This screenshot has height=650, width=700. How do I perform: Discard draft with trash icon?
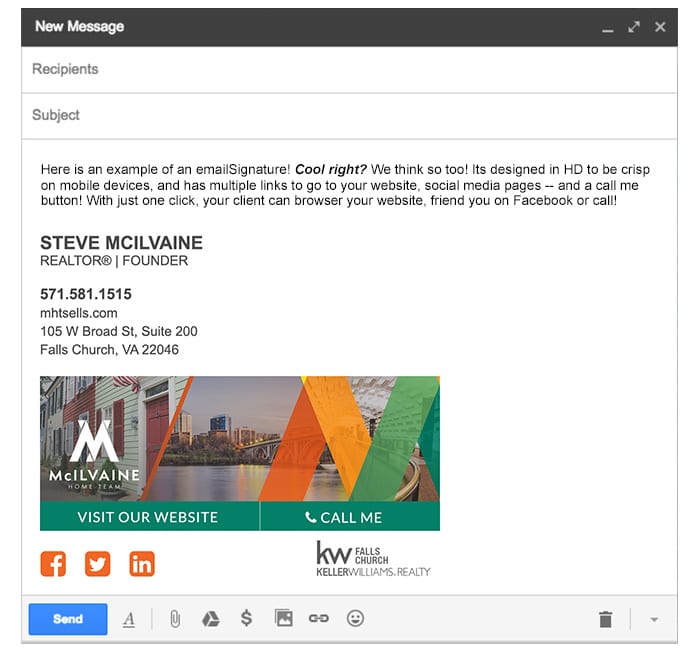pos(605,619)
